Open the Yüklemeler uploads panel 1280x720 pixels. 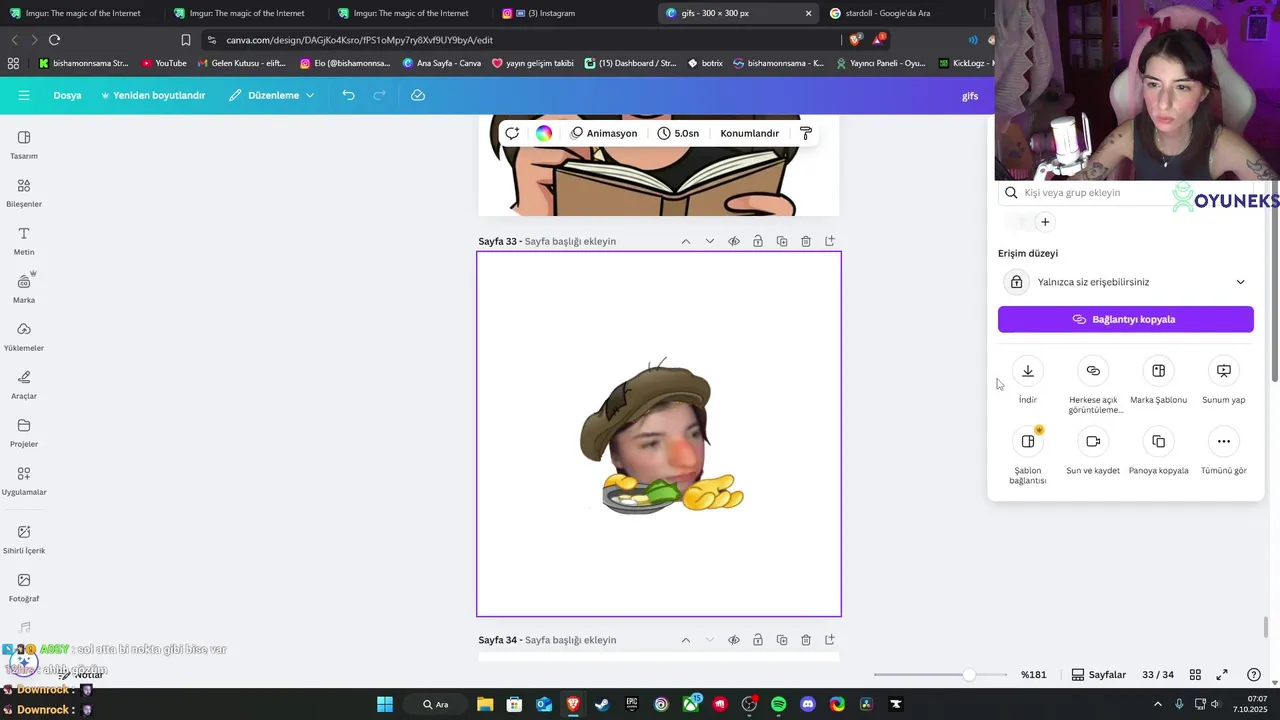[24, 337]
